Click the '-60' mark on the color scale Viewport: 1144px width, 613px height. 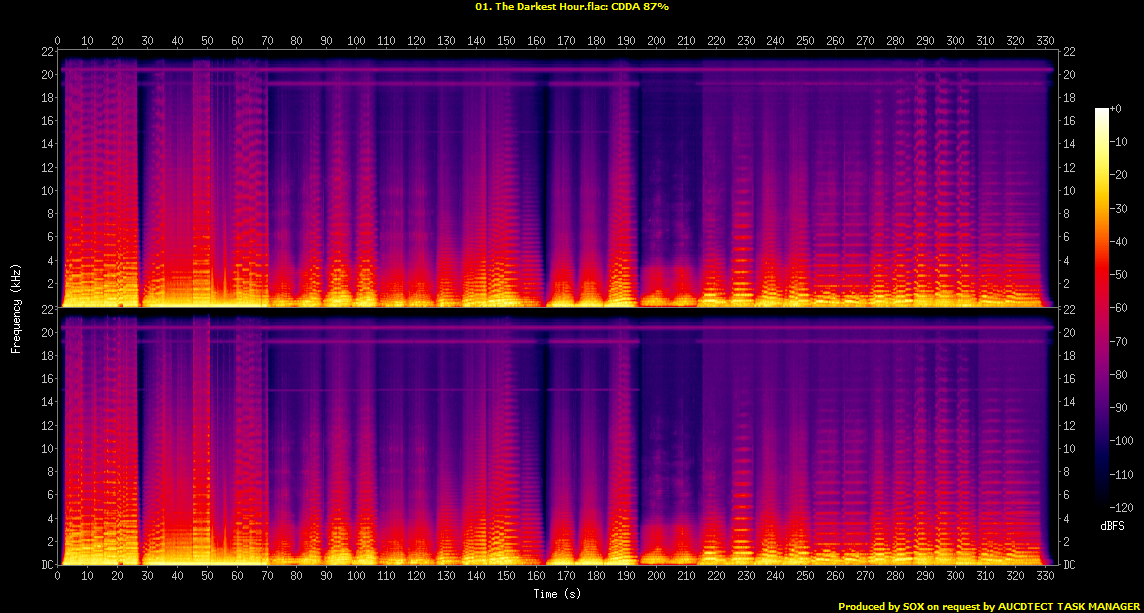pyautogui.click(x=1120, y=307)
